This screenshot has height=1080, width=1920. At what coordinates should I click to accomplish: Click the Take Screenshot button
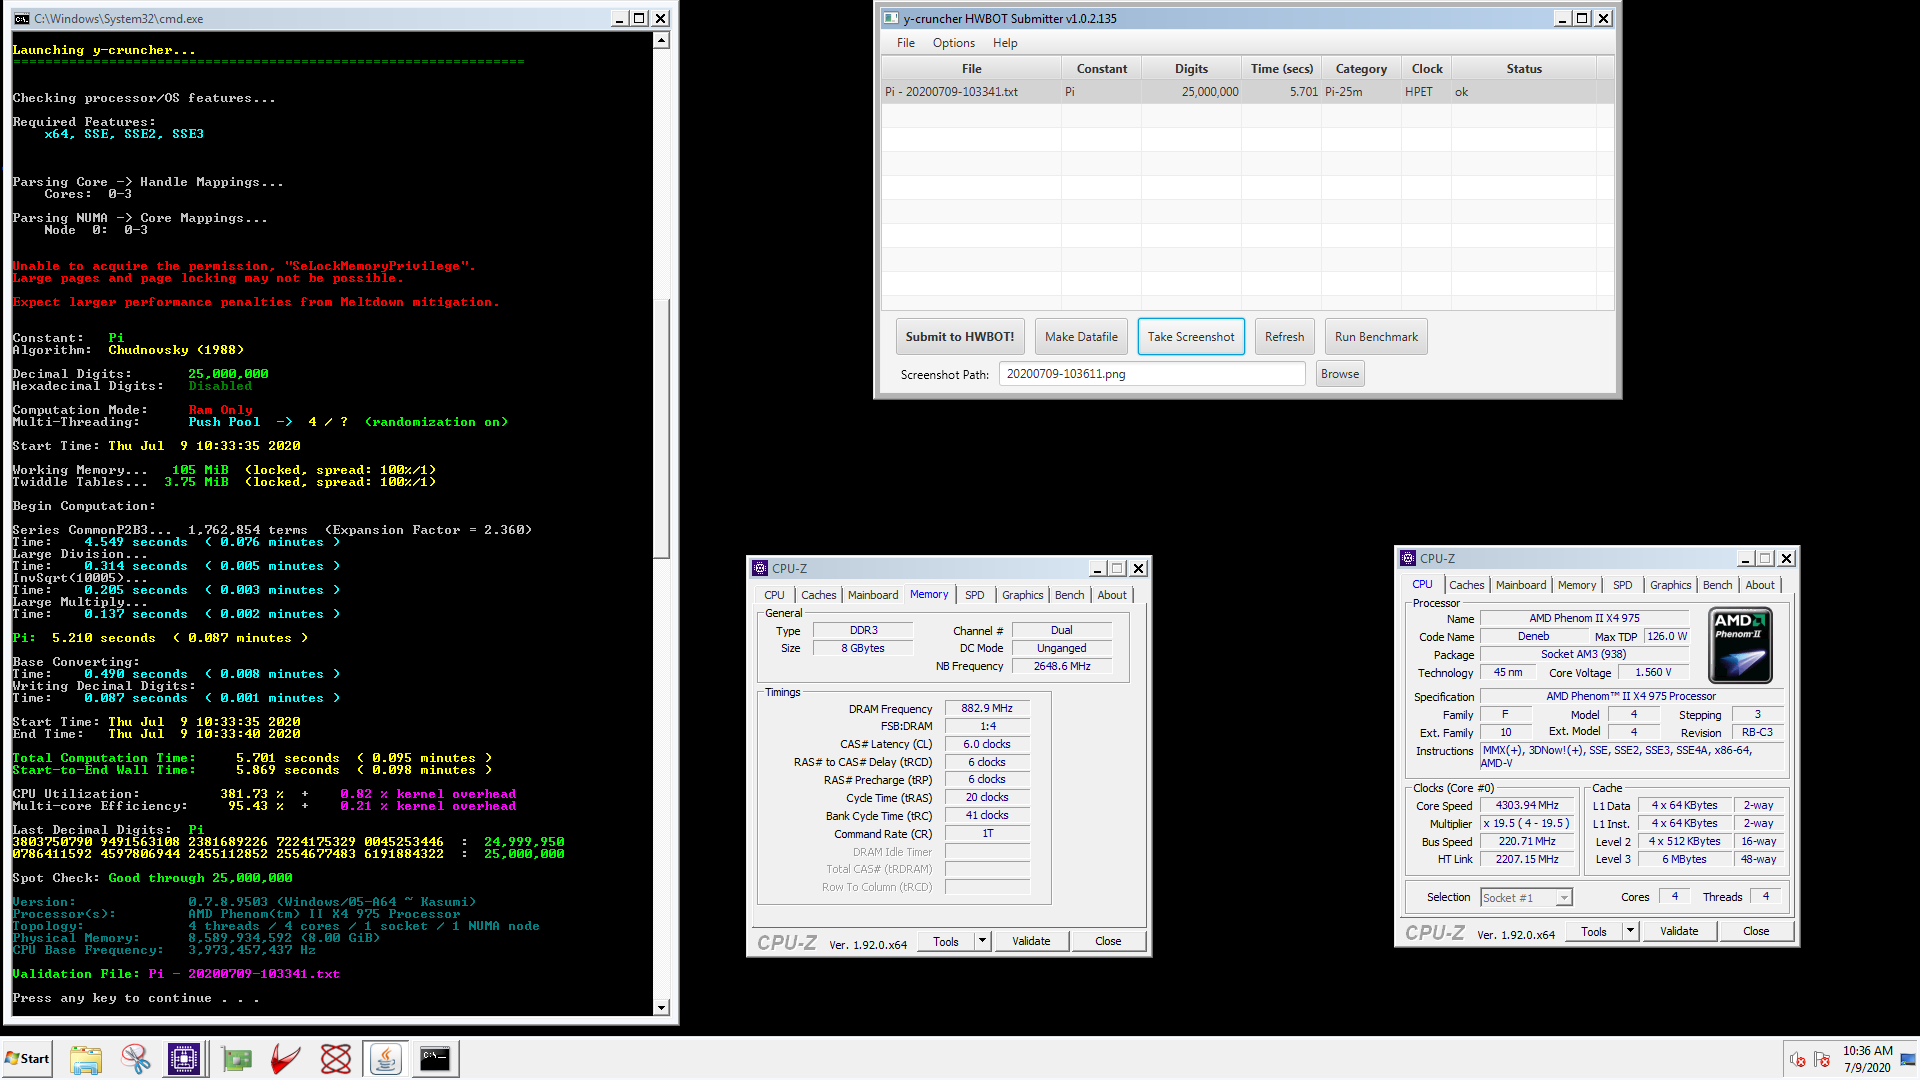point(1191,337)
